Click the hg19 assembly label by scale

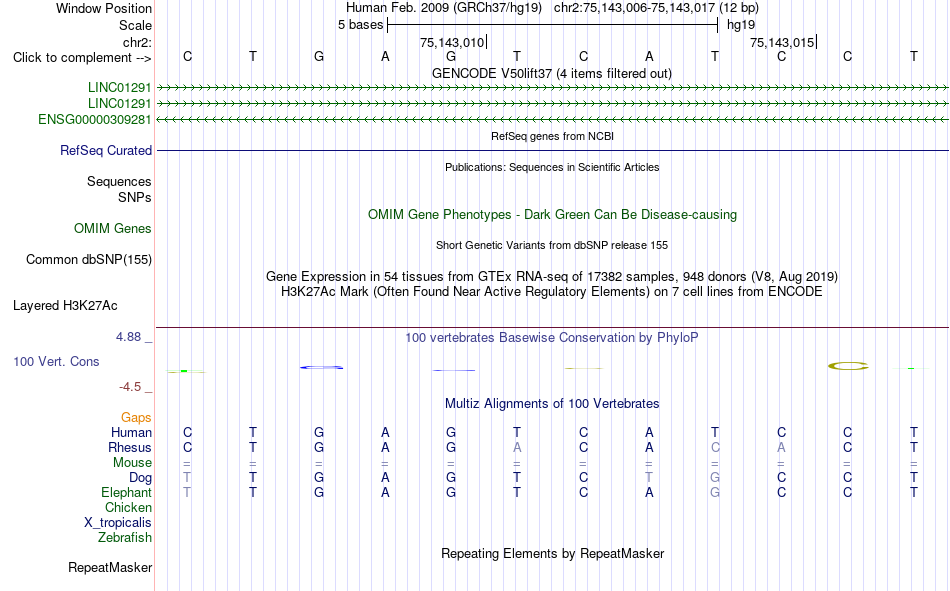tap(741, 25)
